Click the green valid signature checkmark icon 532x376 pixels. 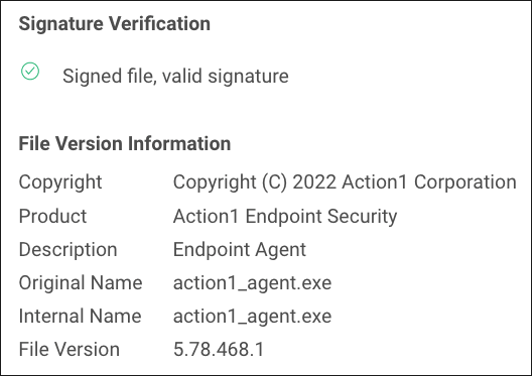(30, 71)
